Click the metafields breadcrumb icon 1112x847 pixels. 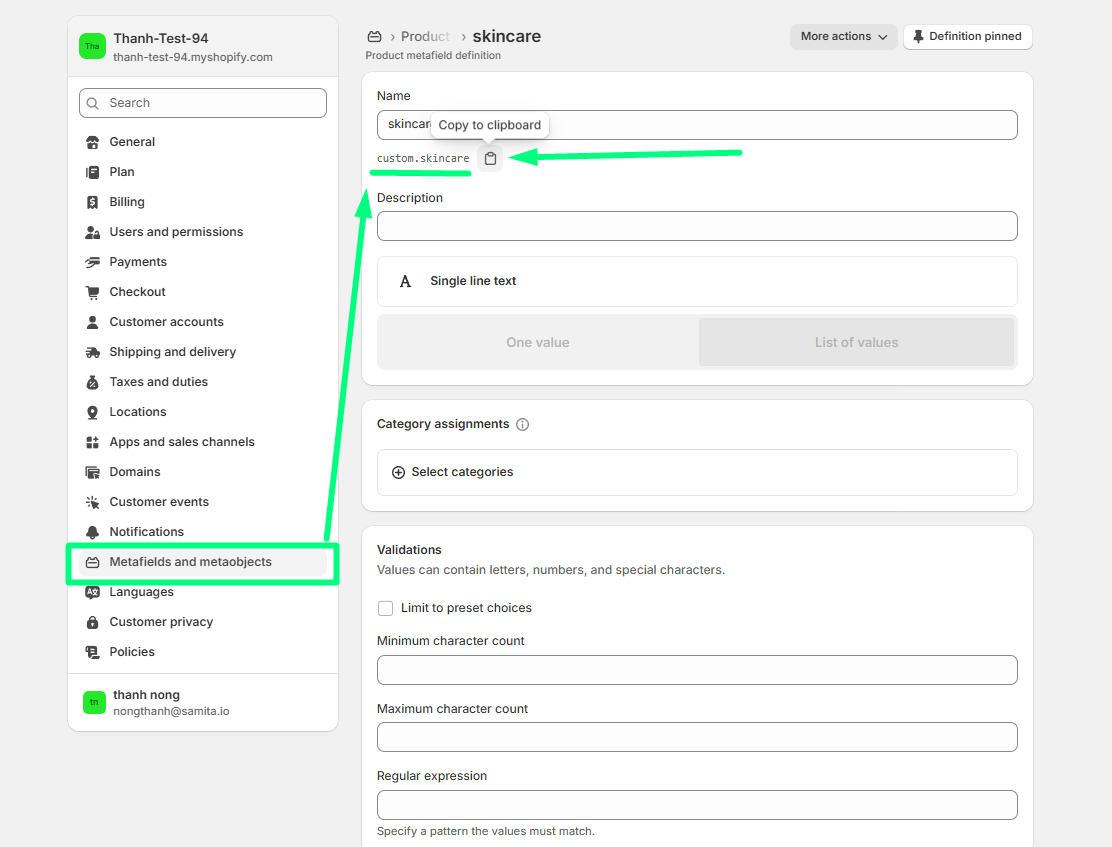375,37
